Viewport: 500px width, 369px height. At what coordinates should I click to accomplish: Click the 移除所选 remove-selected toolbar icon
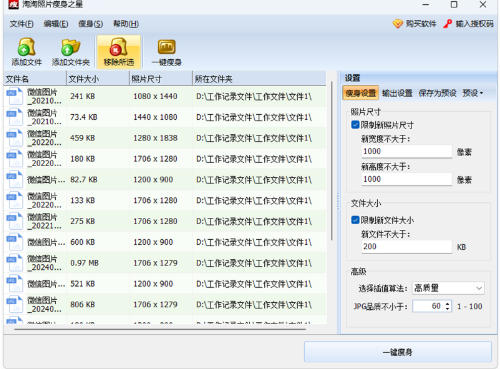(119, 47)
